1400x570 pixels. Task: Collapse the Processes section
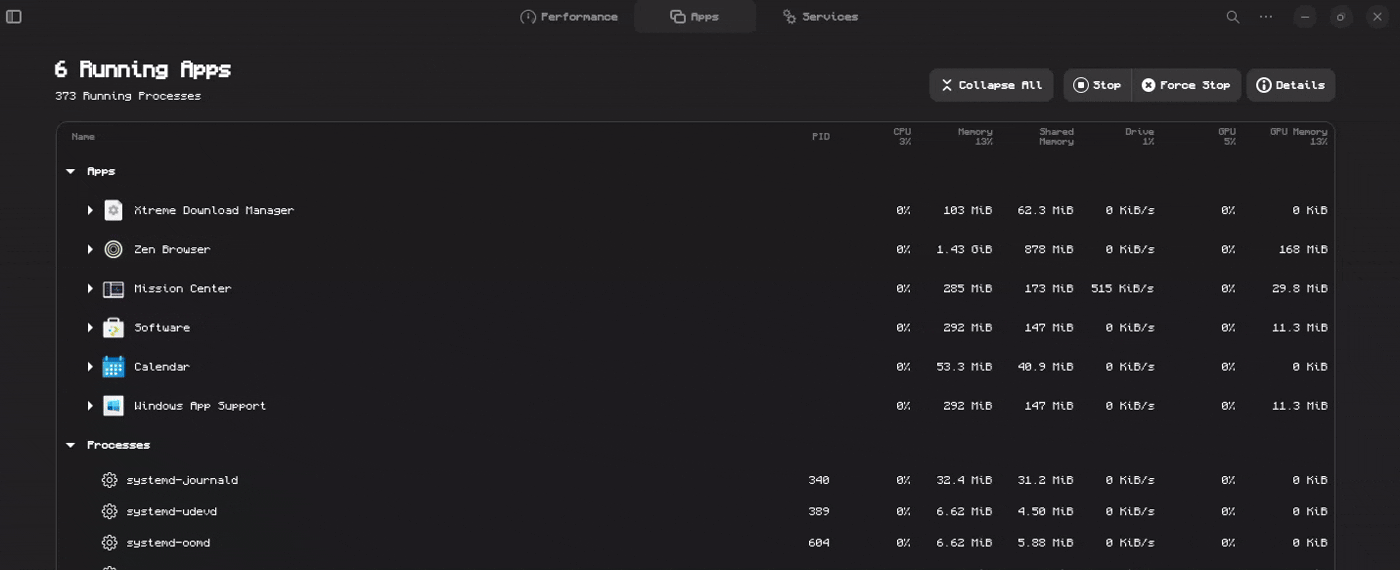pos(70,445)
